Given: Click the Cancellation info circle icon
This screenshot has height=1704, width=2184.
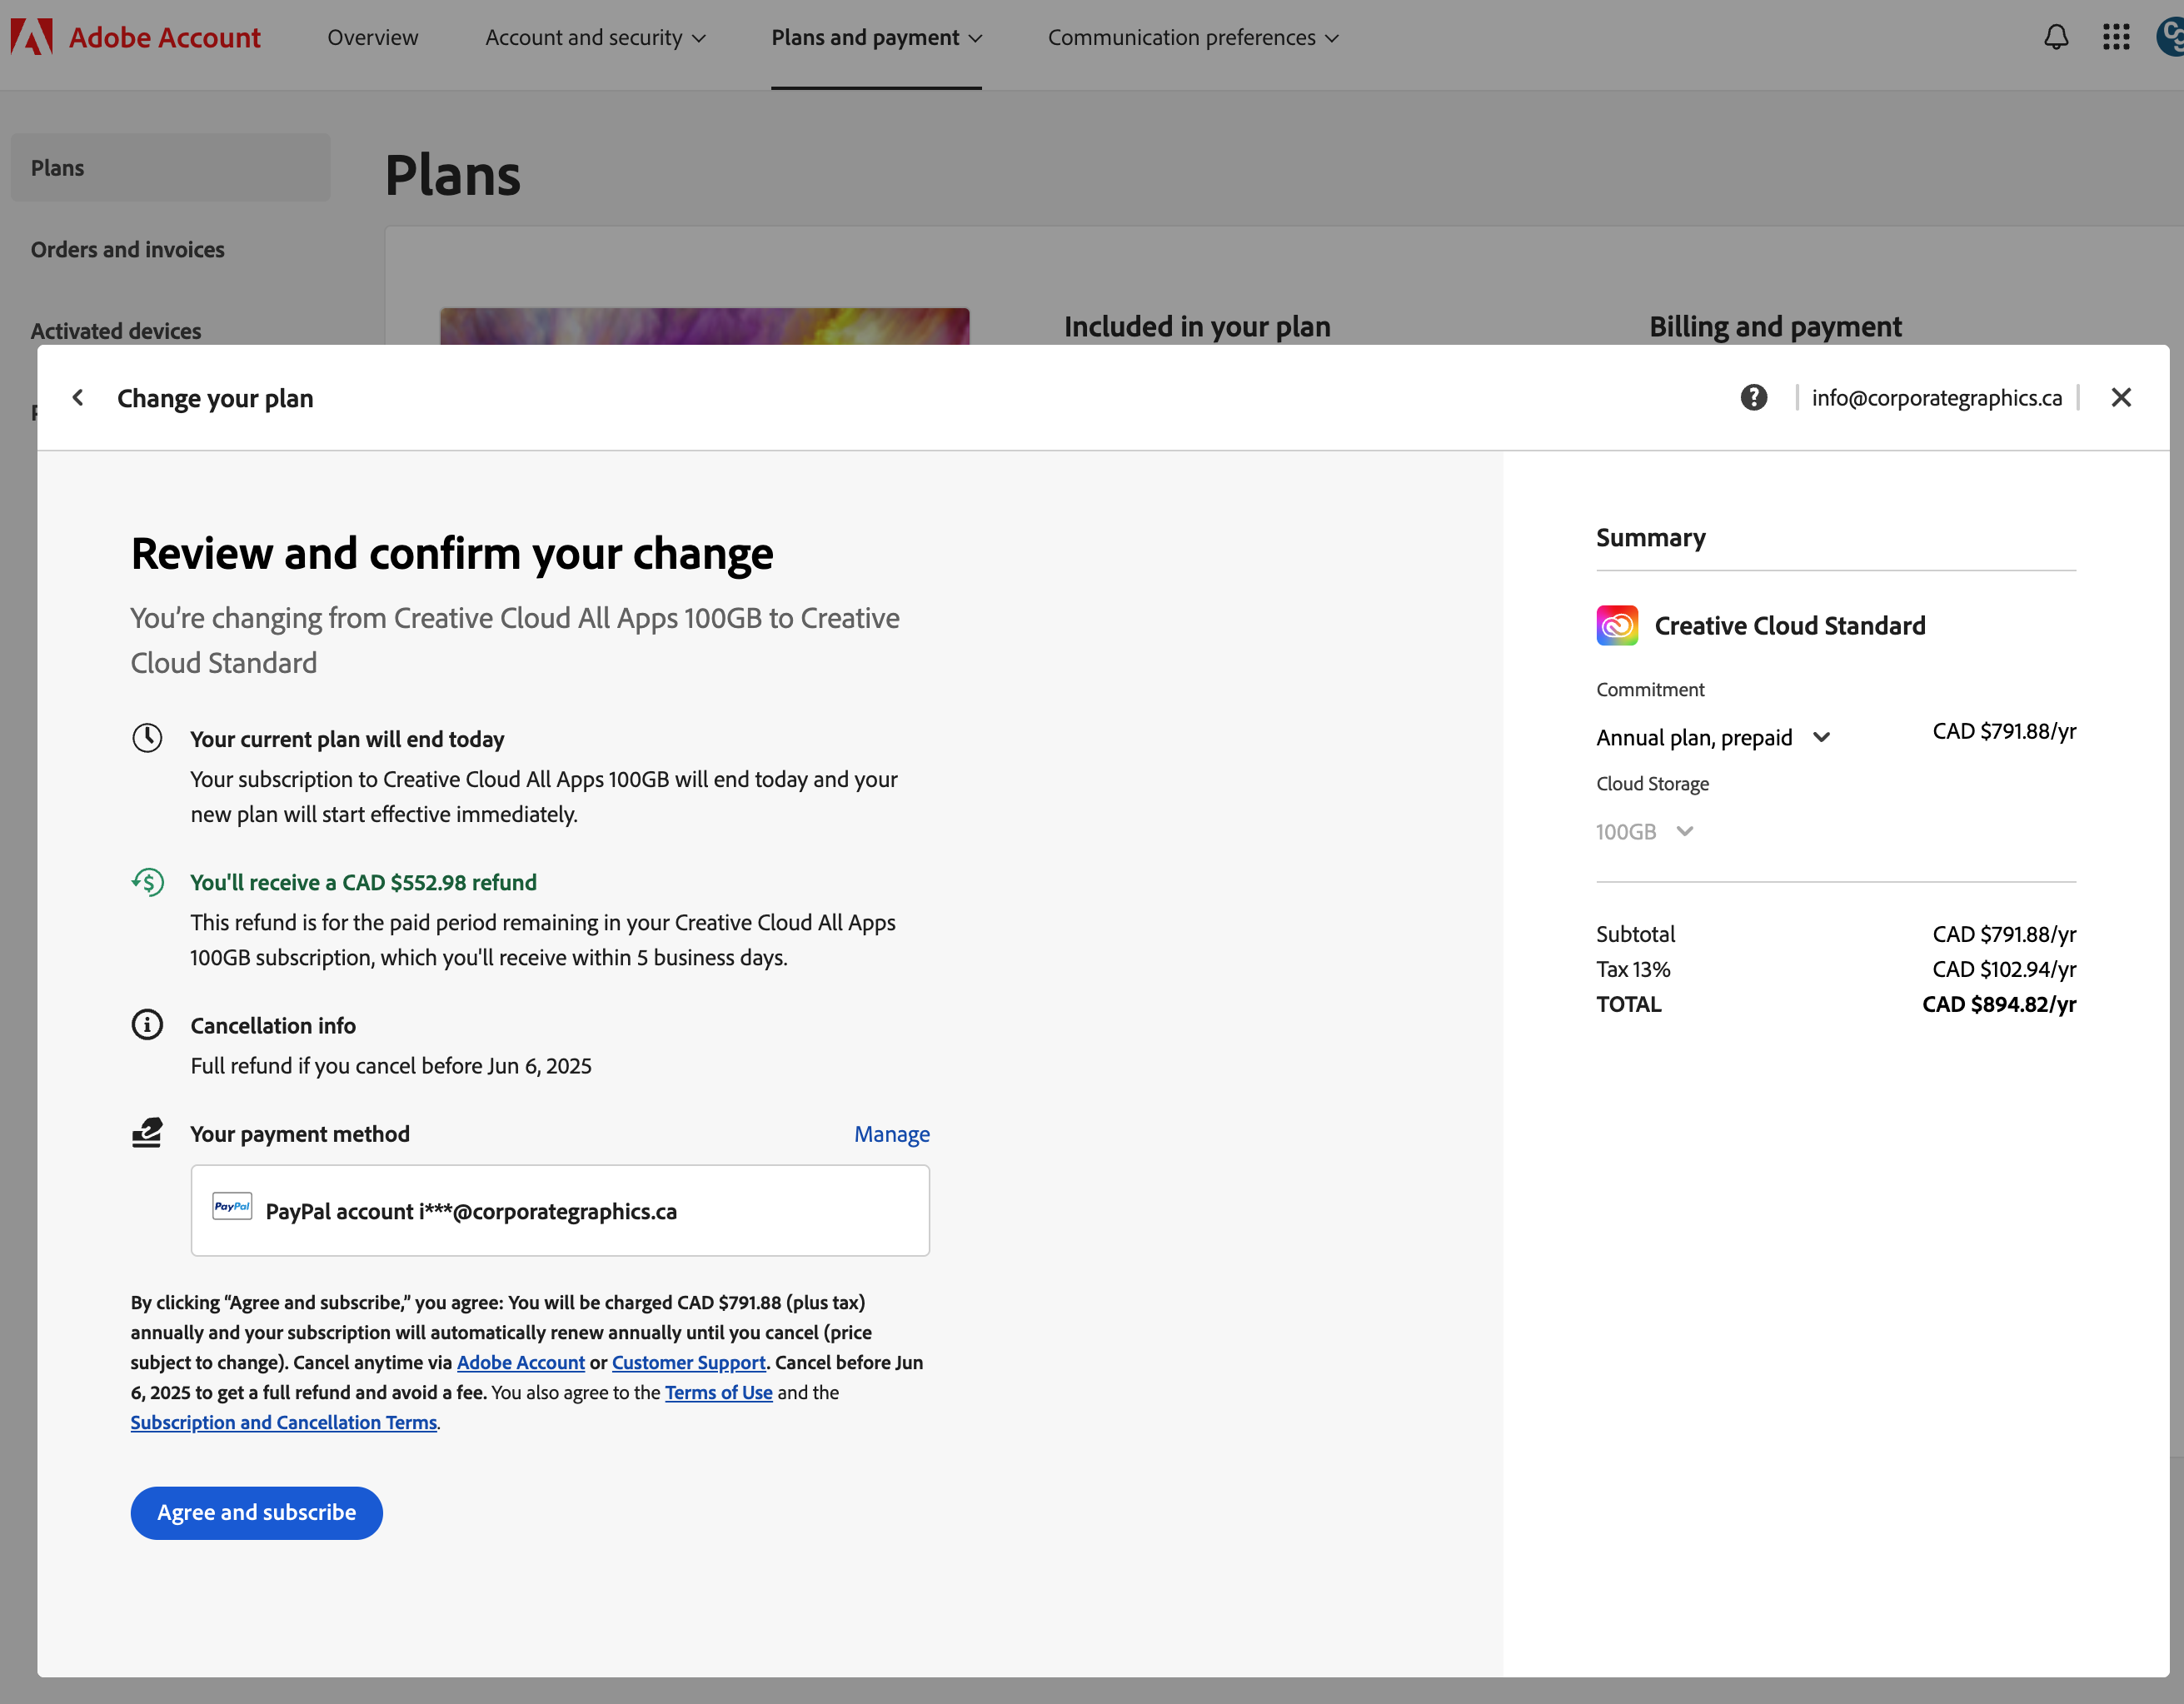Looking at the screenshot, I should click(x=147, y=1025).
